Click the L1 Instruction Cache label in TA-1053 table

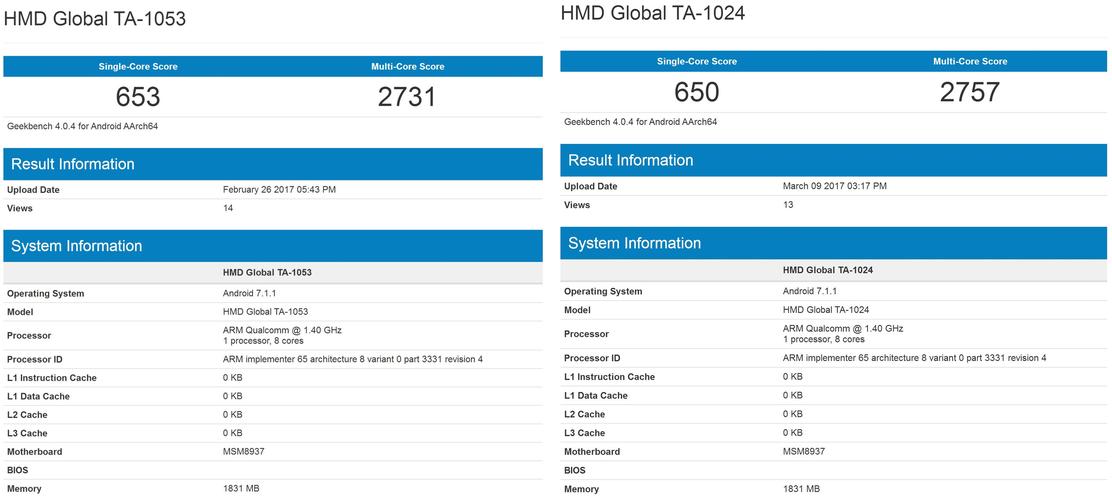(x=52, y=378)
